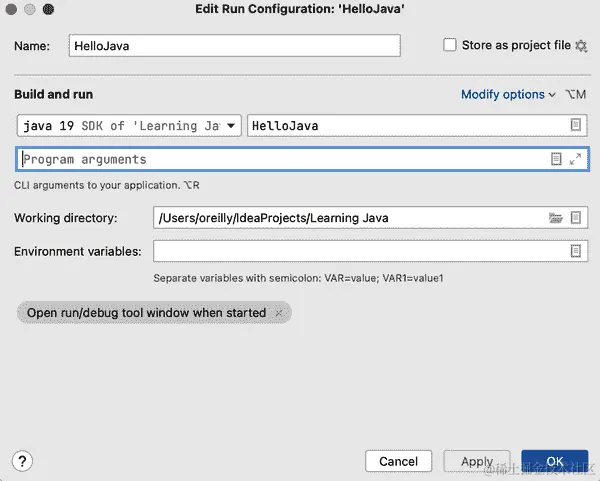Browse working directory with folder icon
The height and width of the screenshot is (481, 600).
click(x=555, y=218)
